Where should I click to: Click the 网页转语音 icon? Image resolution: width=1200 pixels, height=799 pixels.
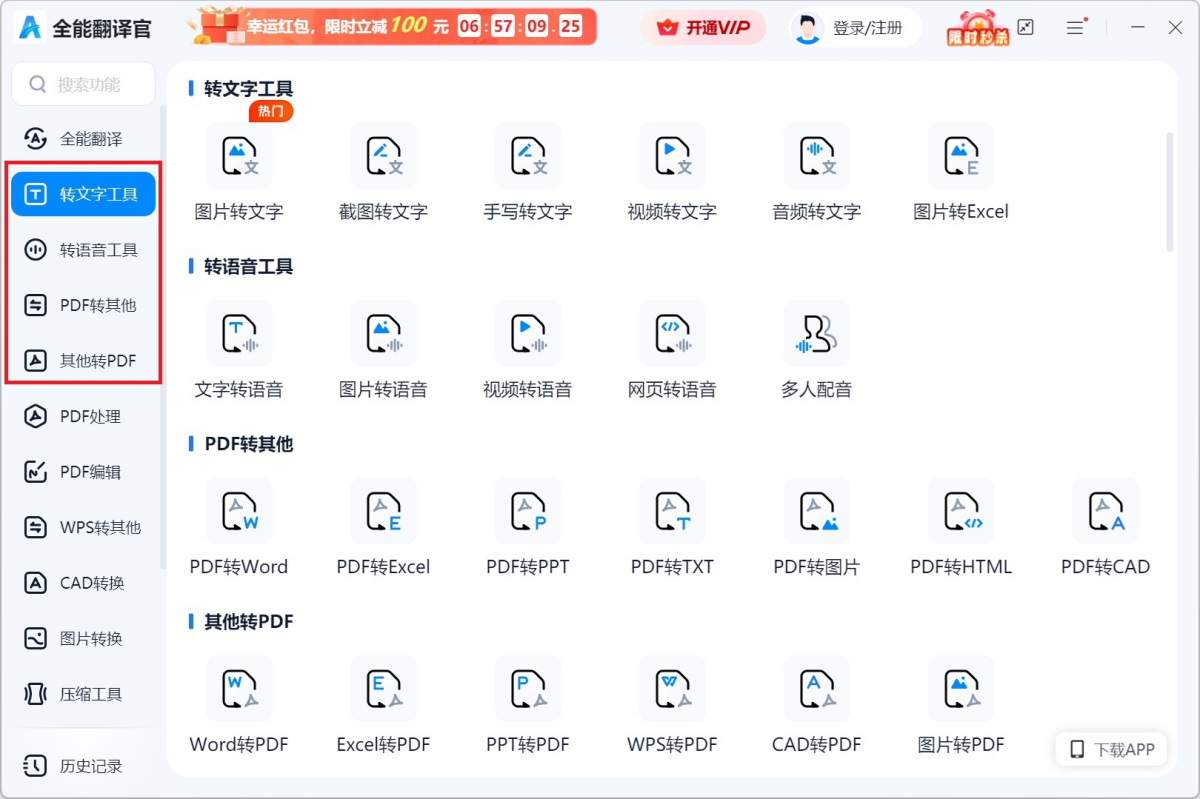[672, 334]
